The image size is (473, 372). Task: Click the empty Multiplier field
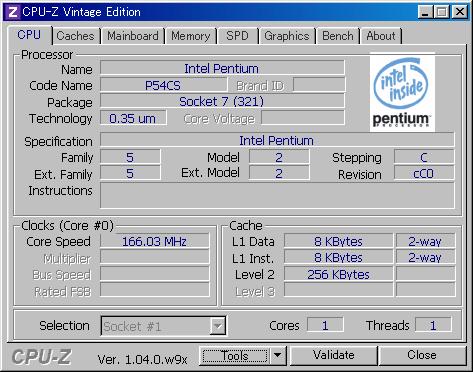click(x=154, y=257)
